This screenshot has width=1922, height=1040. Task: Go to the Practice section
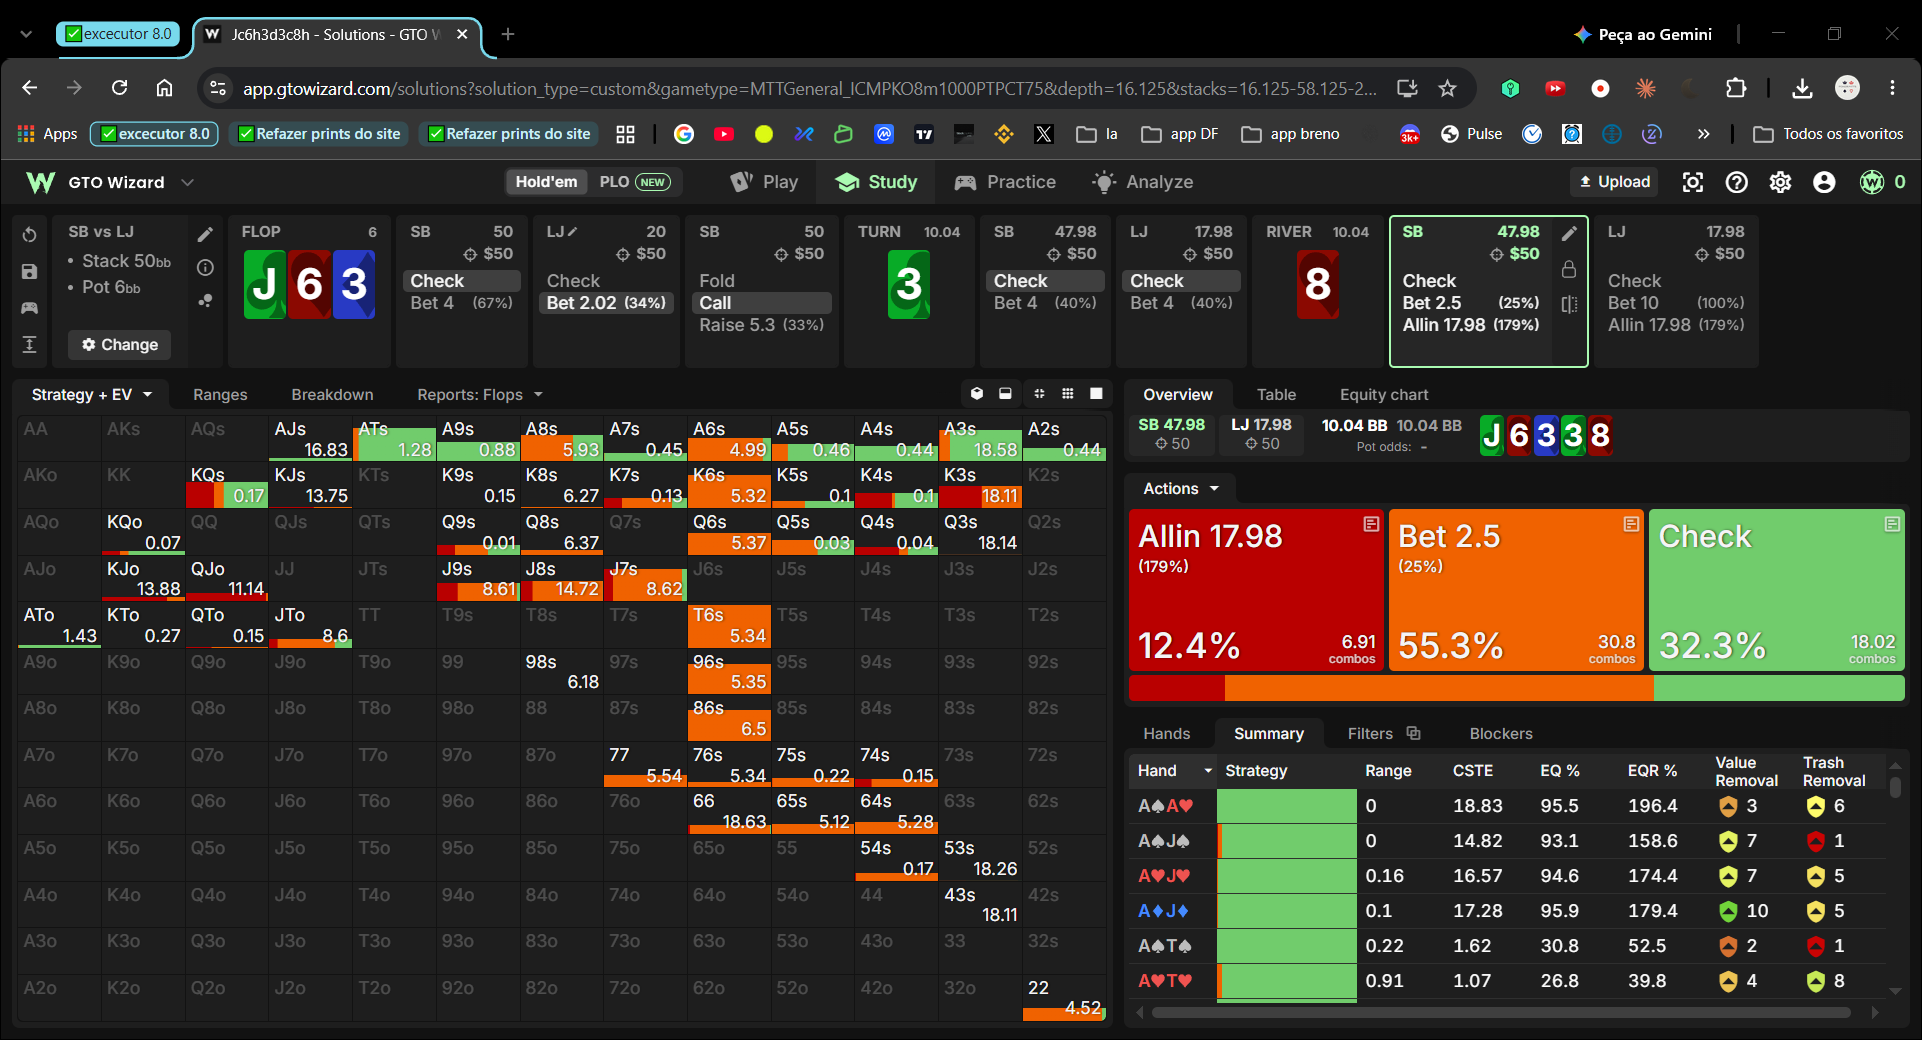click(x=1006, y=182)
